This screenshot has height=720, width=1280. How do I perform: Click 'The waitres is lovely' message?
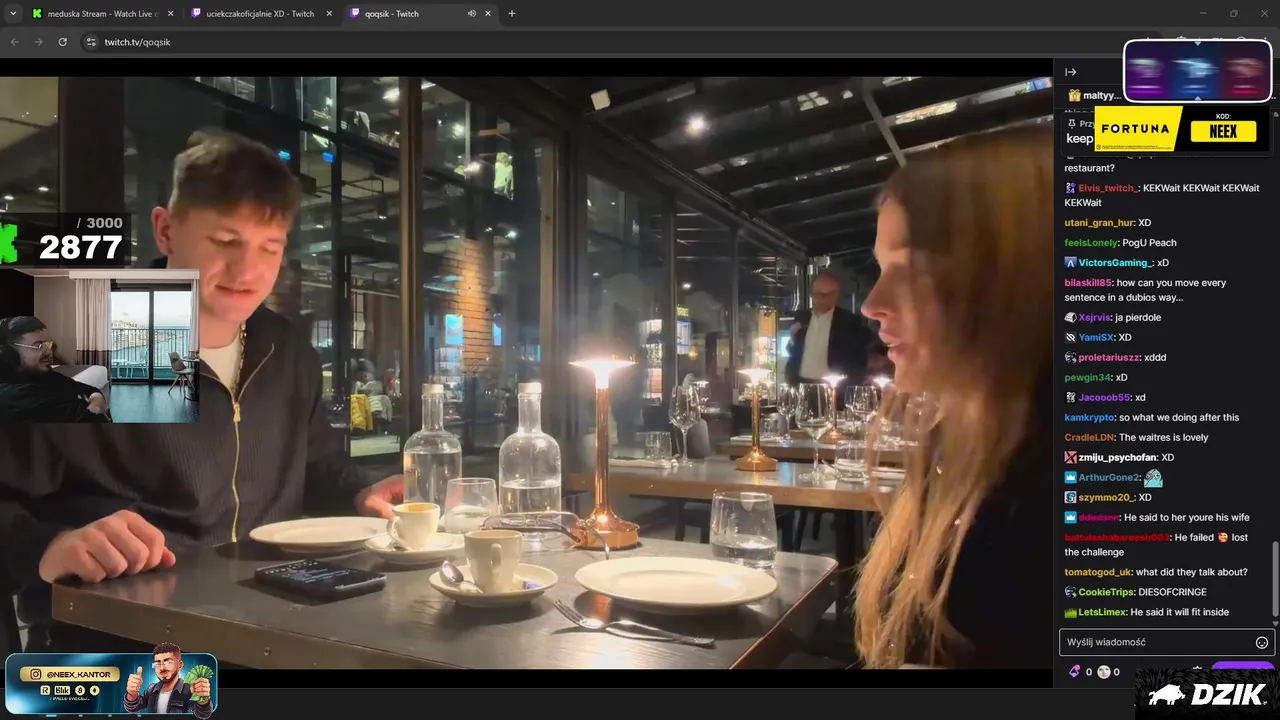1163,438
